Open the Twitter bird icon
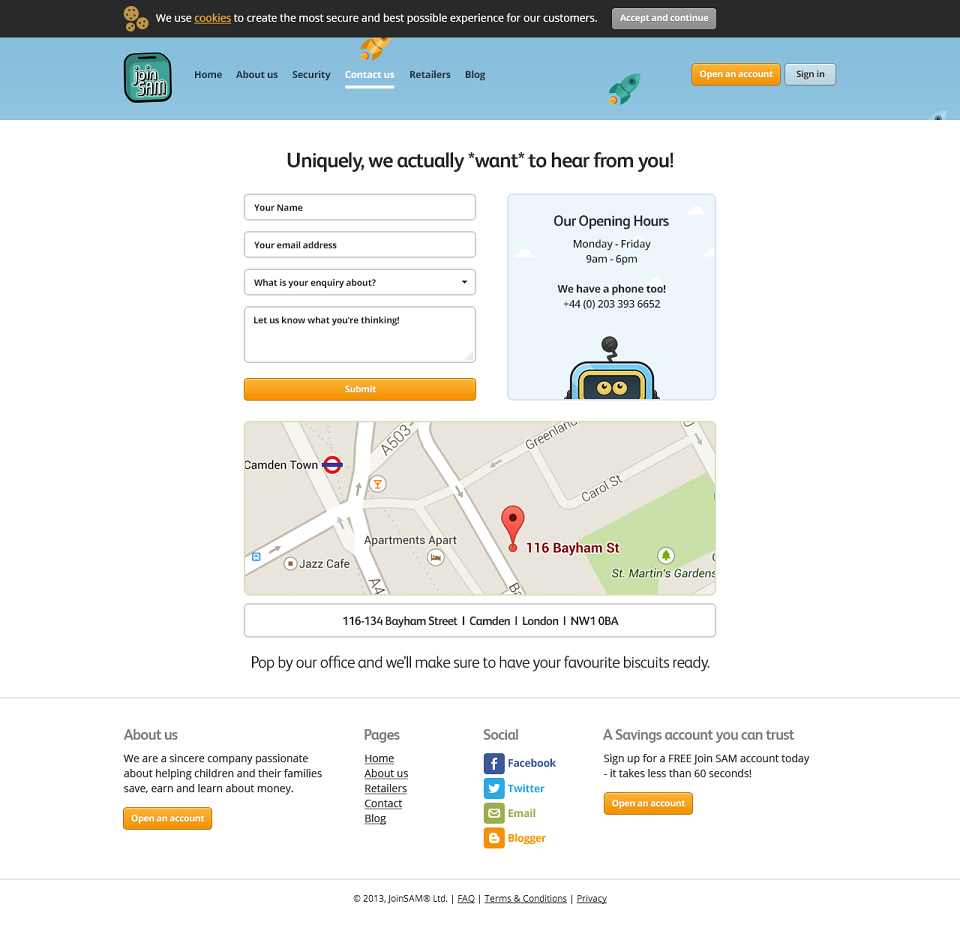 point(493,788)
